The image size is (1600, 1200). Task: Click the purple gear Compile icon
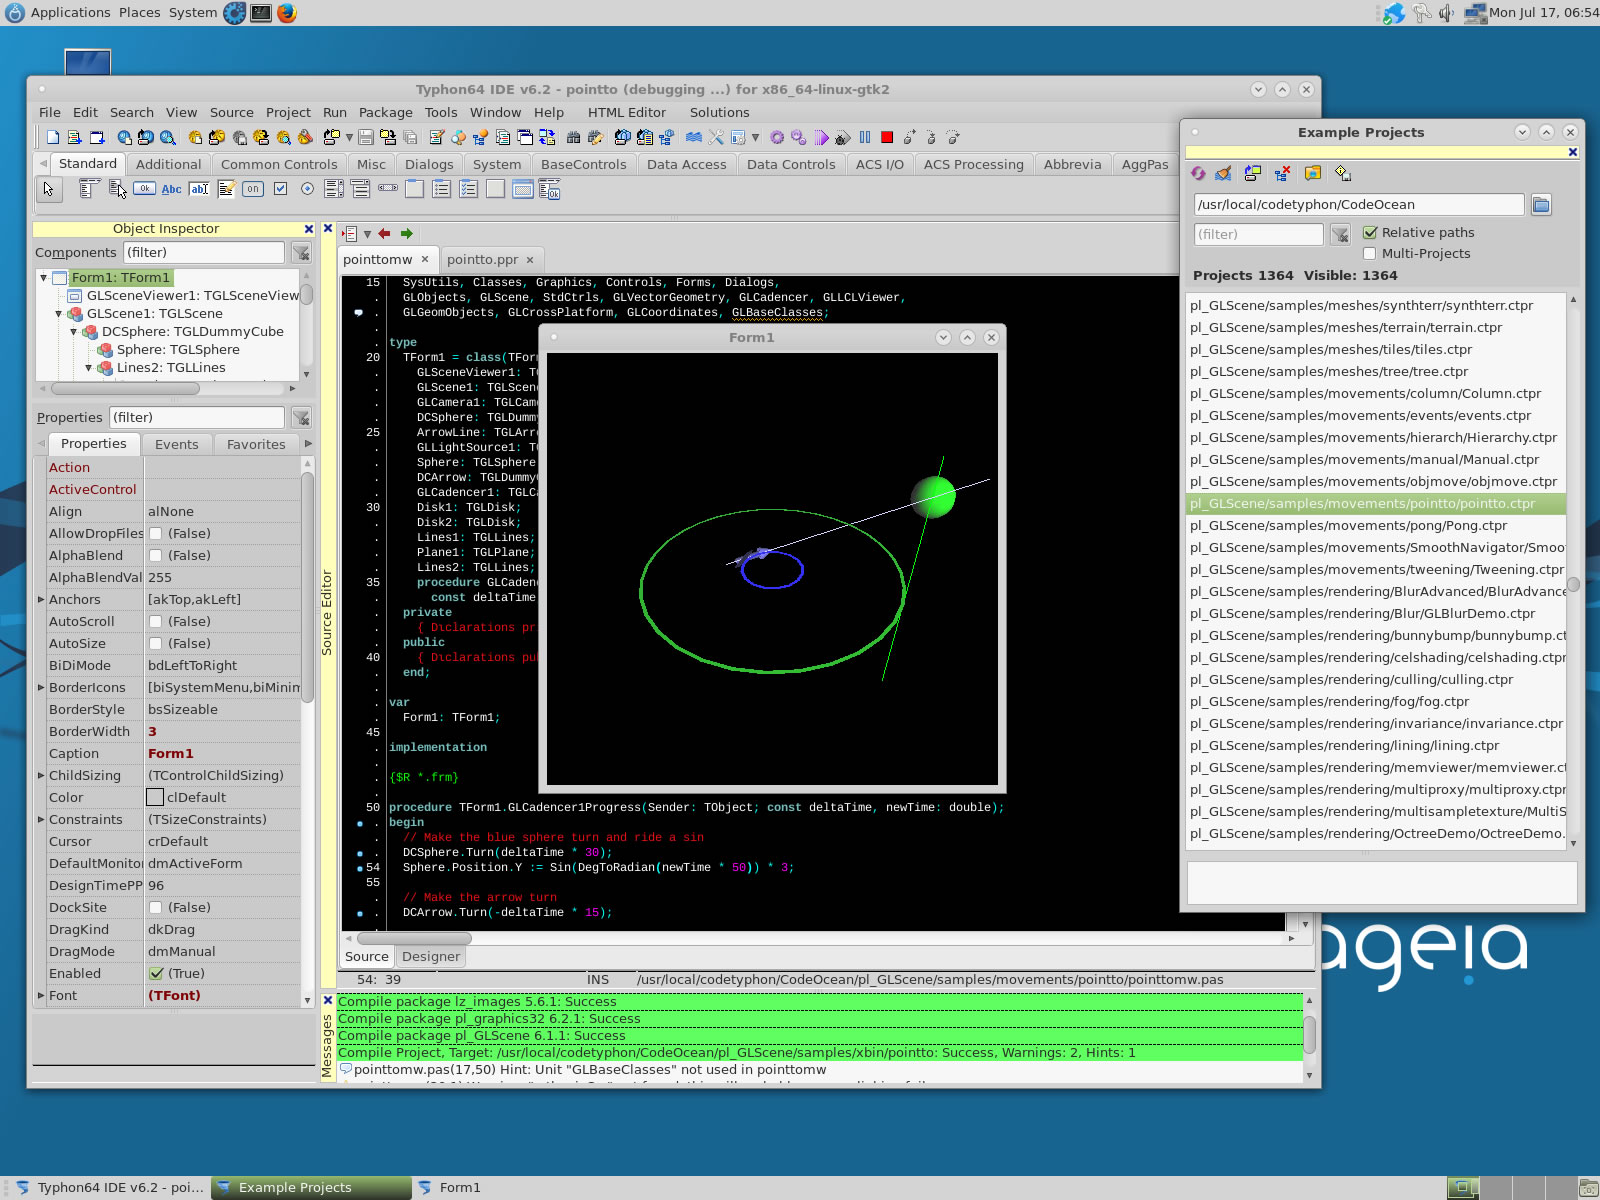[777, 137]
